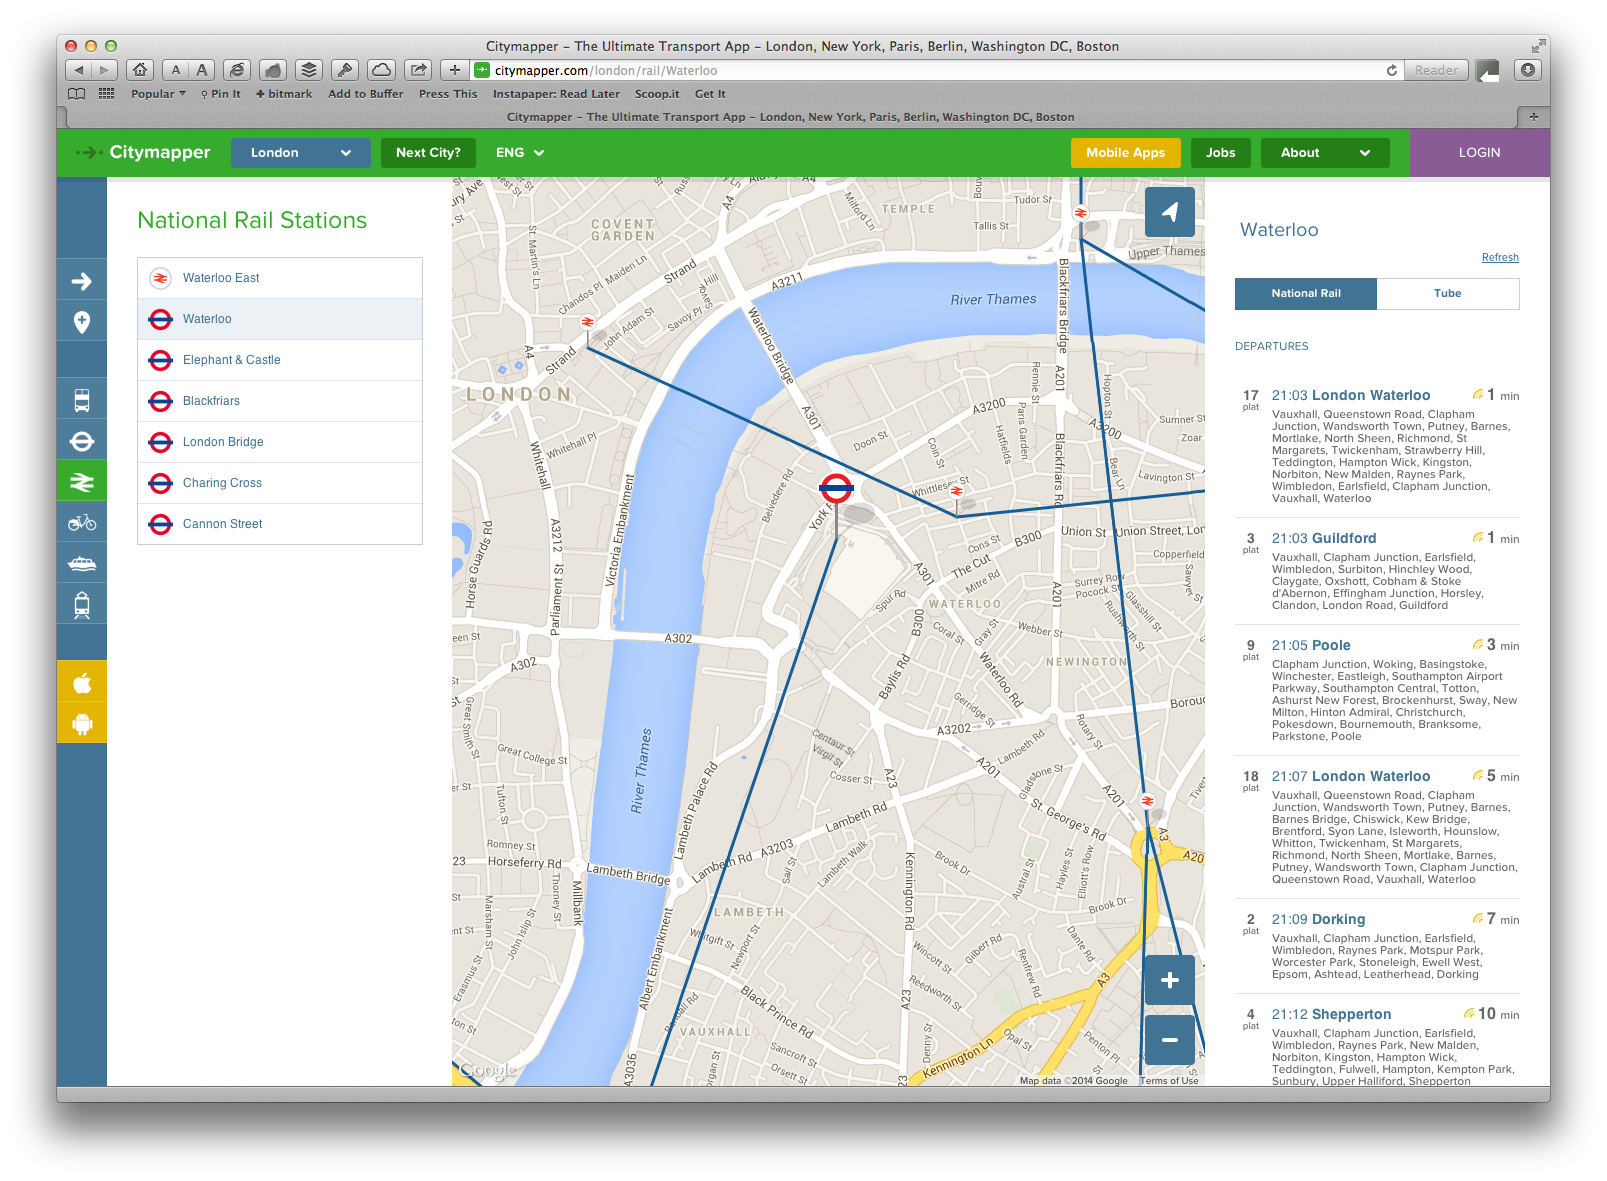
Task: Click the LOGIN button
Action: (1479, 153)
